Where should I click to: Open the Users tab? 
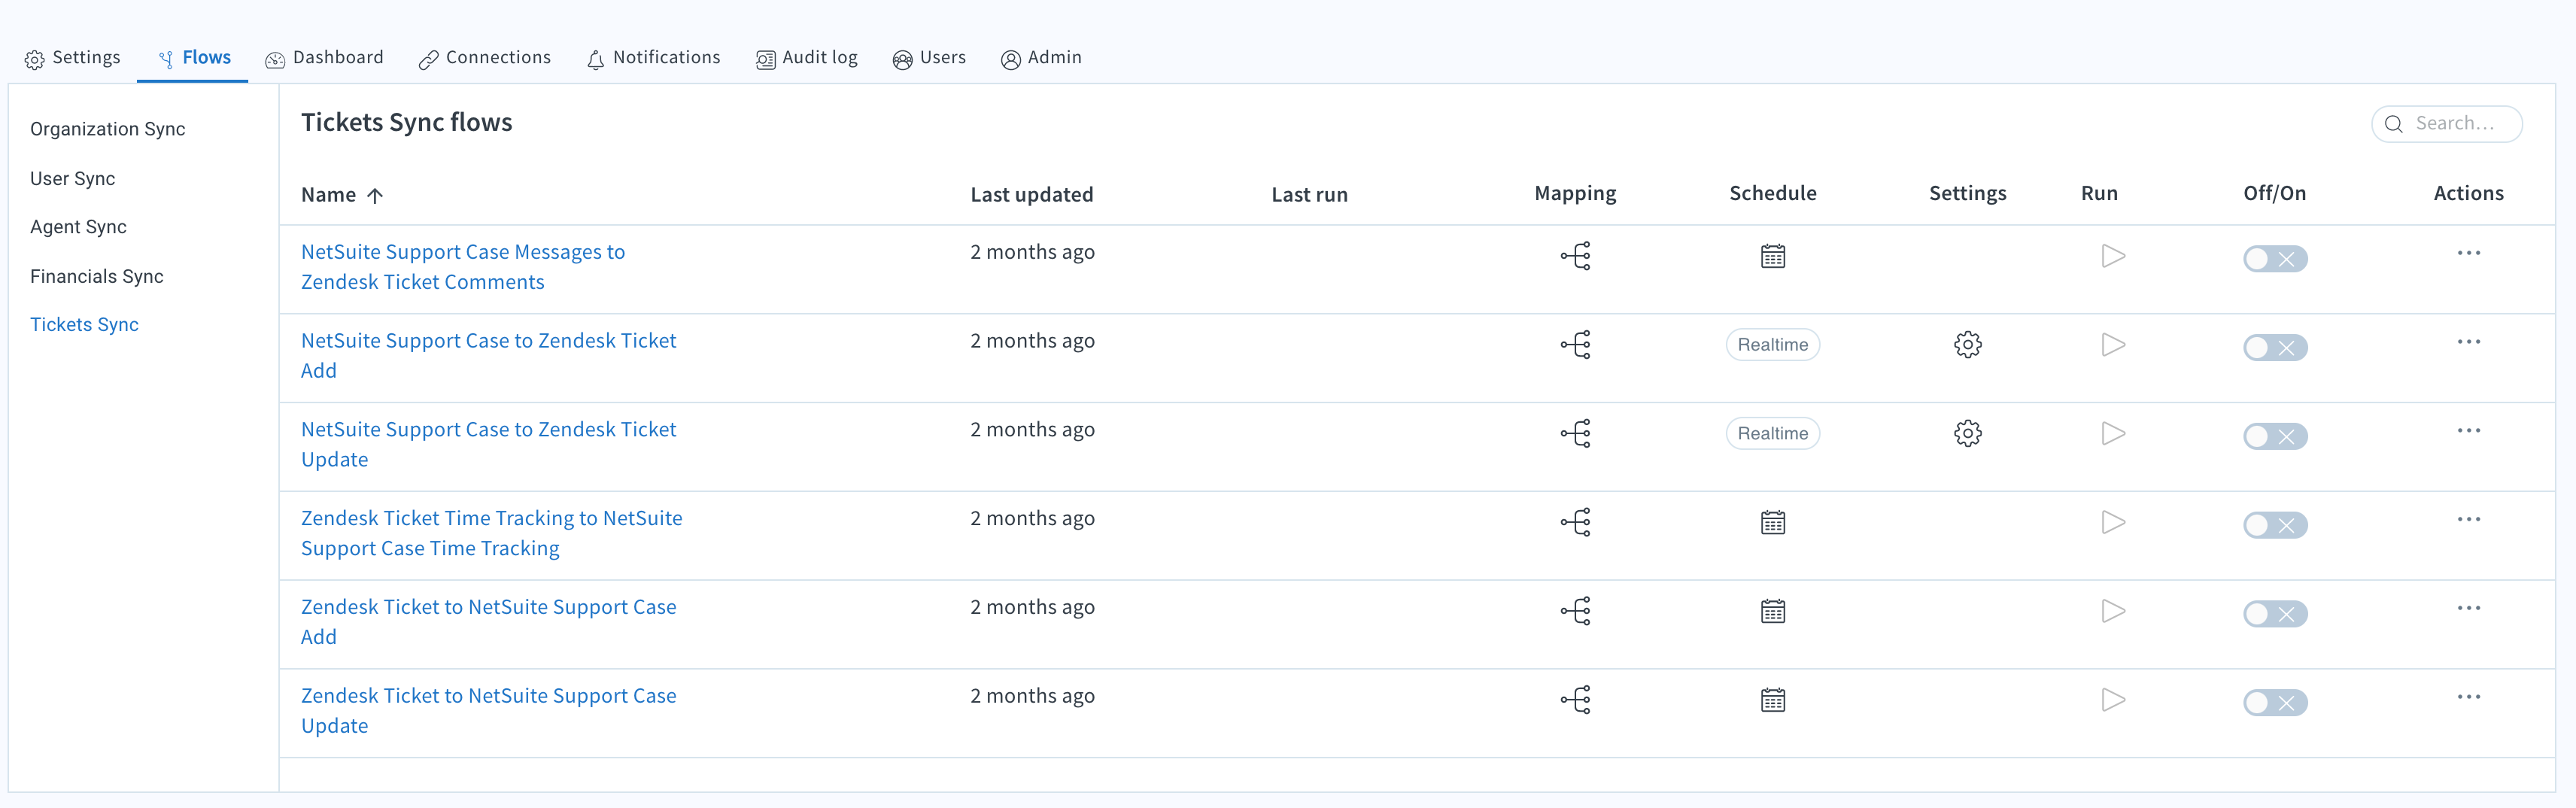click(x=929, y=58)
